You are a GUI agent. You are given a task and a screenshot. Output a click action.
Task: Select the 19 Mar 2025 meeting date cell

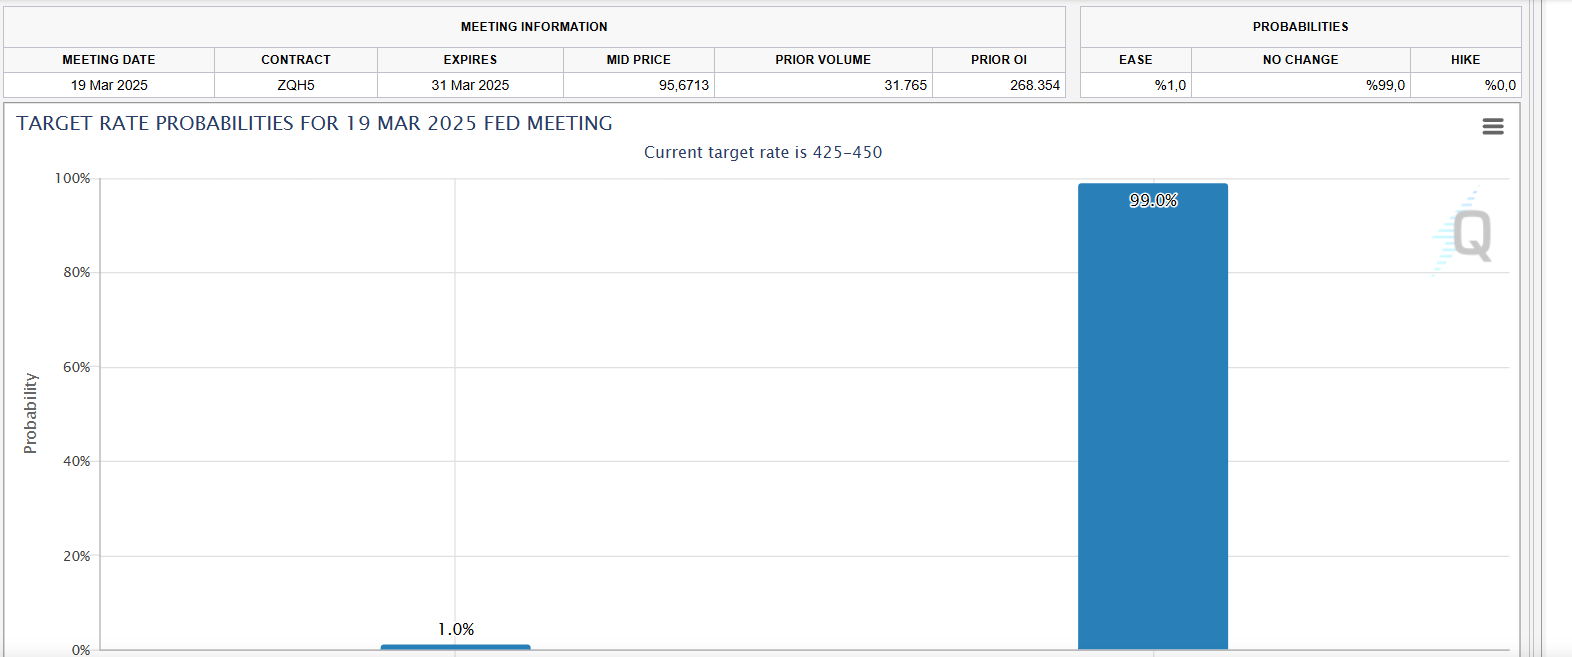point(108,85)
